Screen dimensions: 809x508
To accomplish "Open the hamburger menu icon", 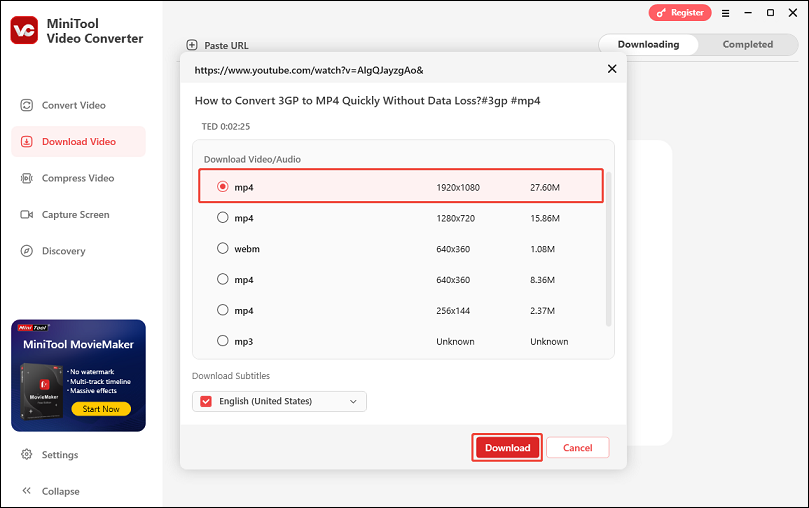I will 725,13.
